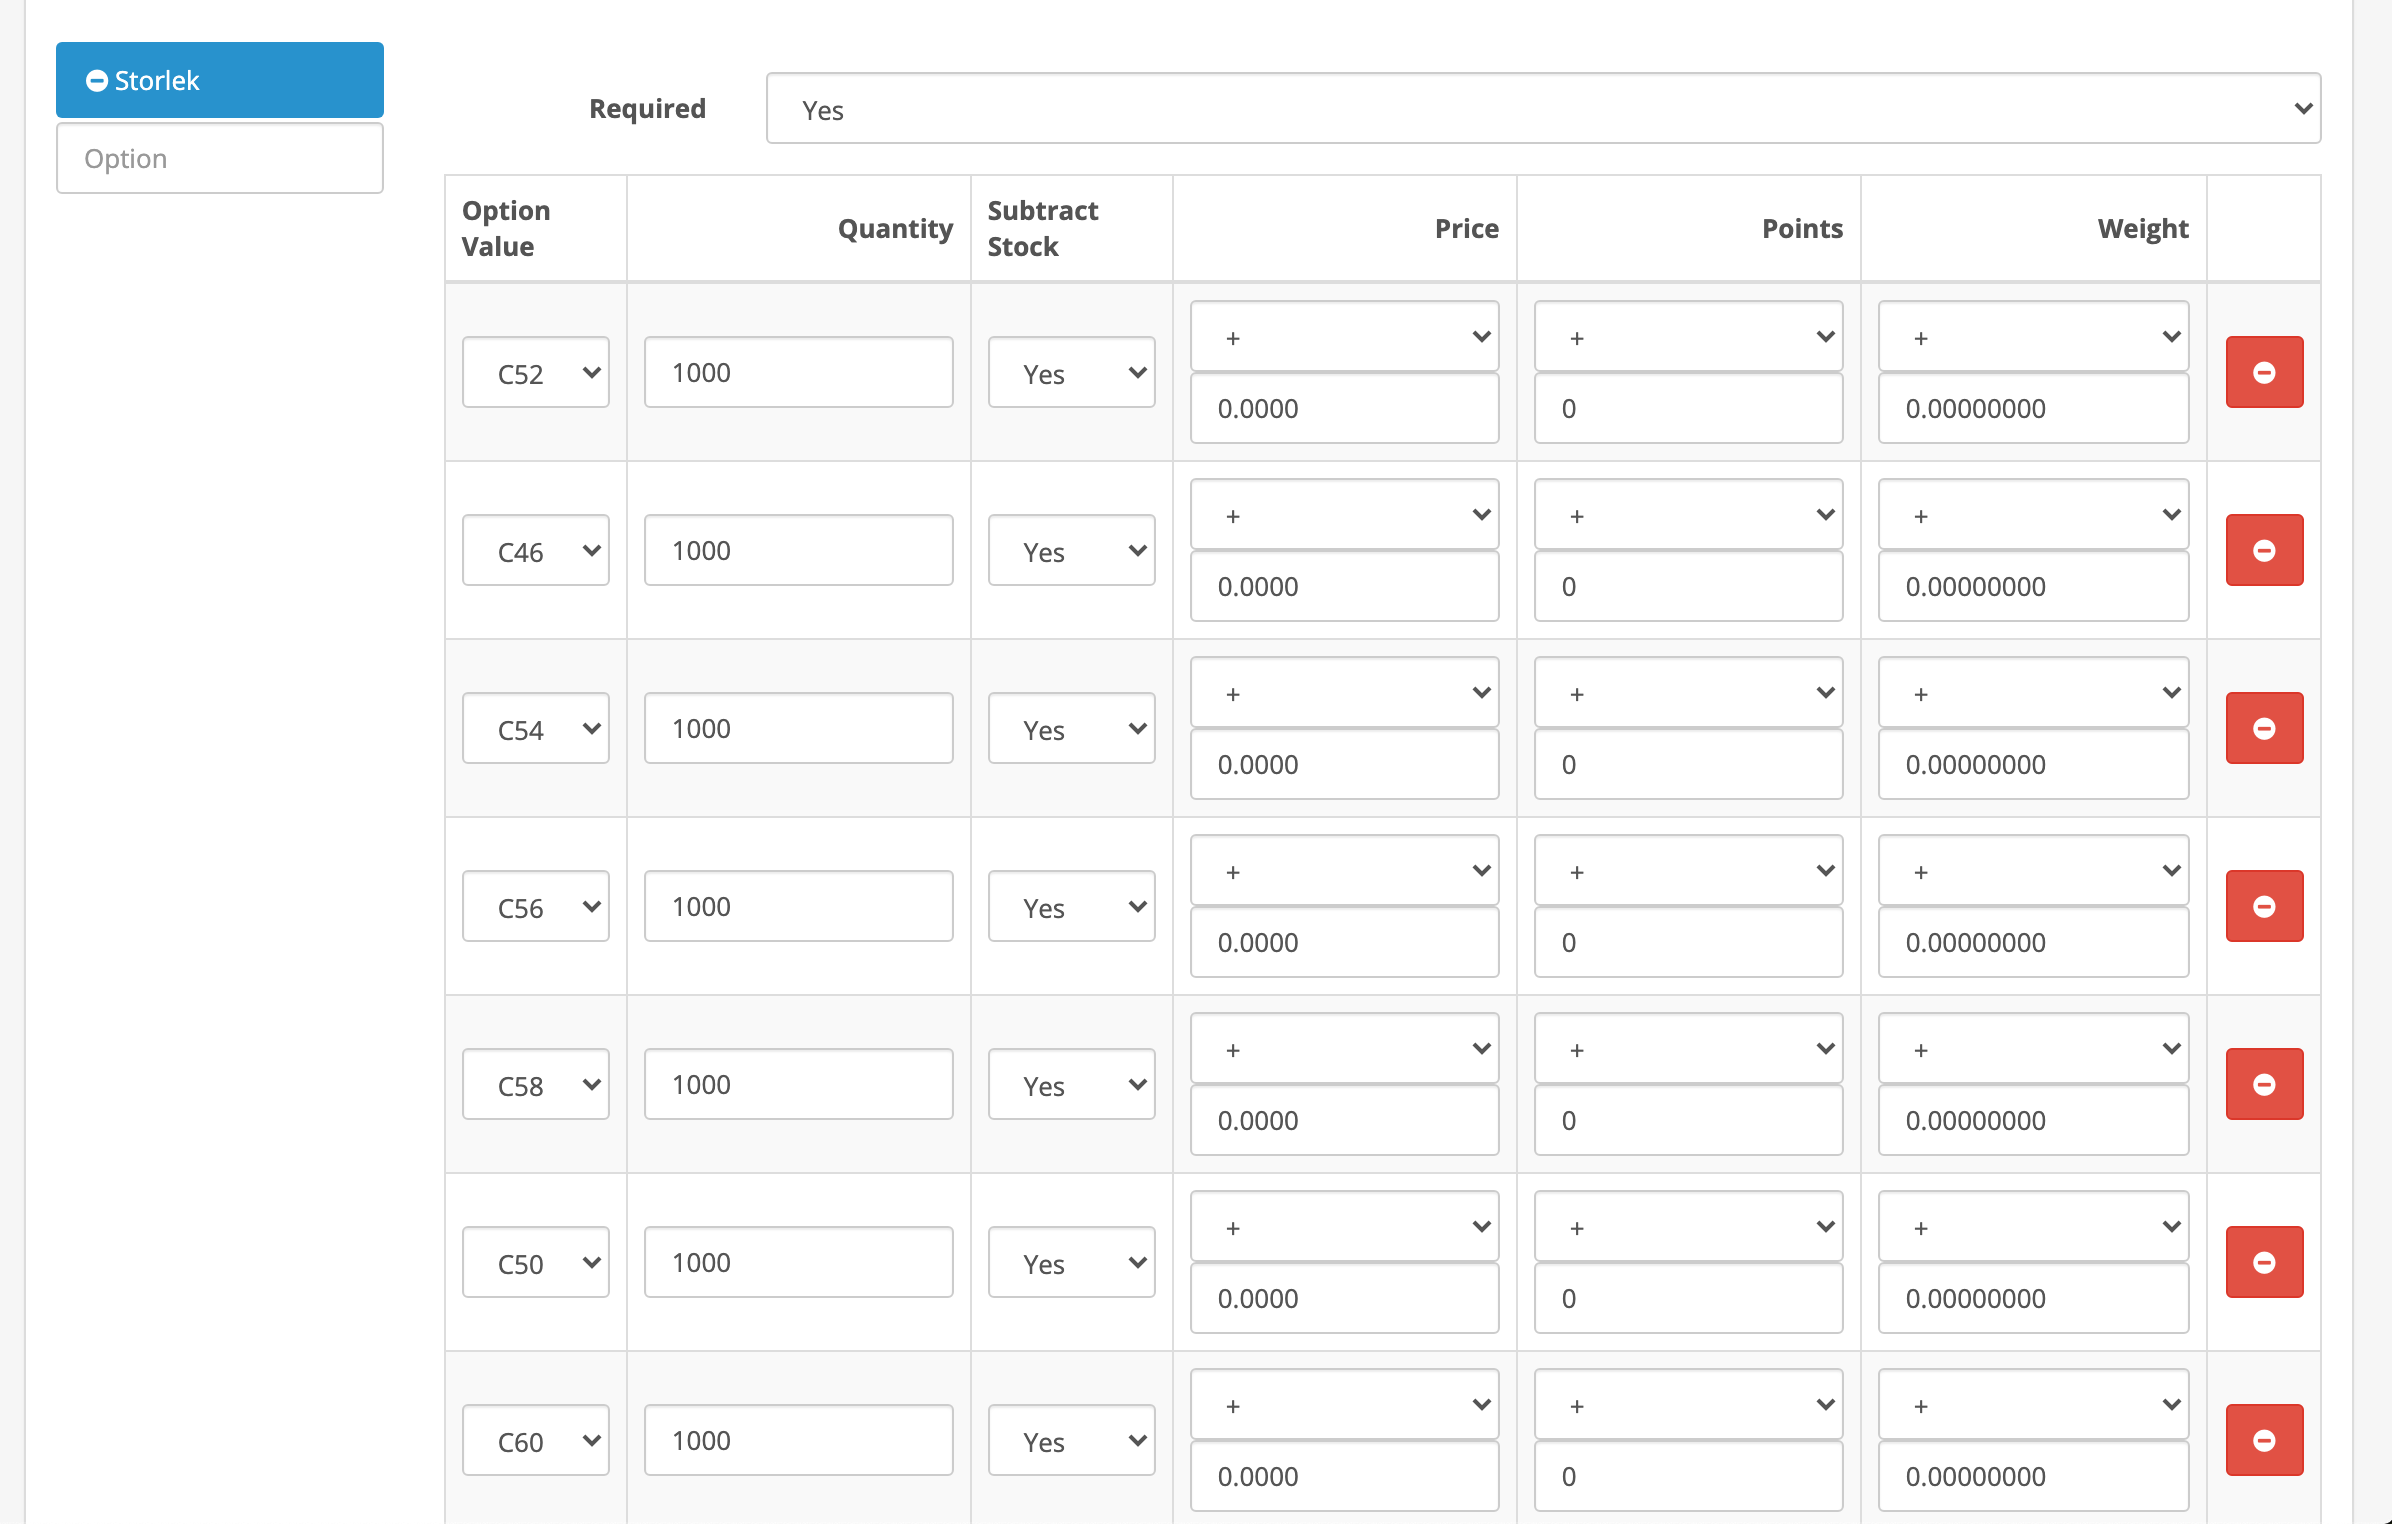Open price prefix dropdown in C46 row
Viewport: 2392px width, 1524px height.
point(1345,514)
